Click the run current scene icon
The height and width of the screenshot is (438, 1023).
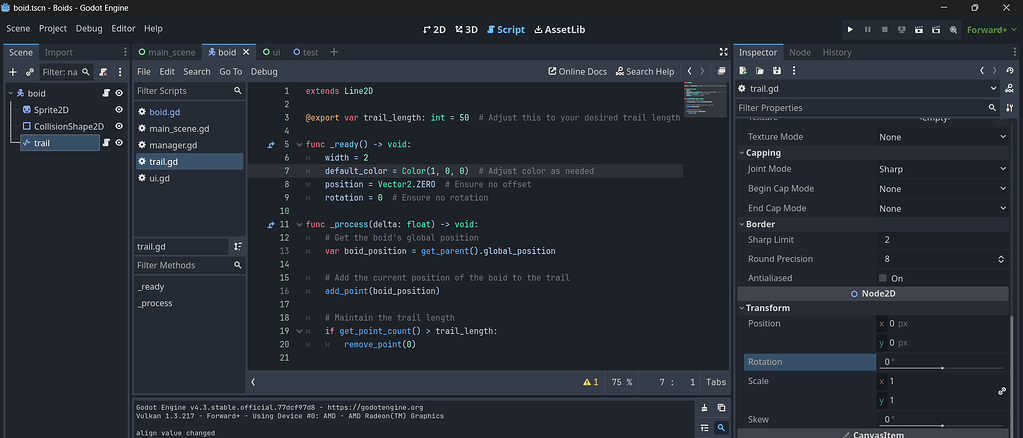click(919, 30)
